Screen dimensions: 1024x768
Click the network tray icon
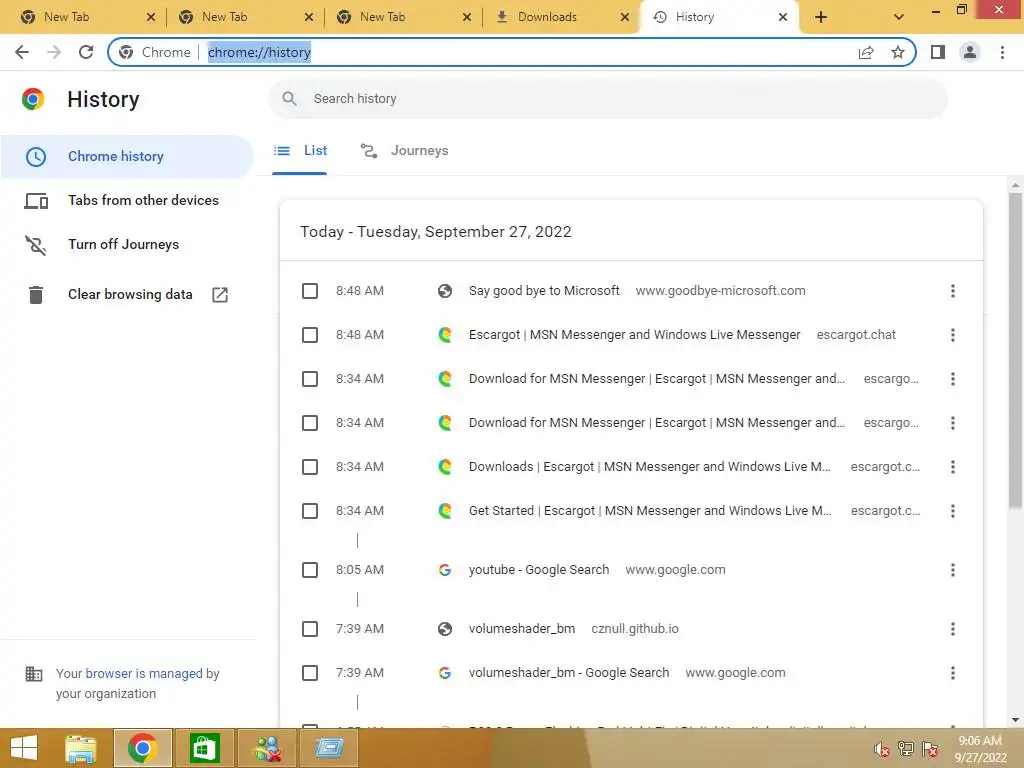906,749
